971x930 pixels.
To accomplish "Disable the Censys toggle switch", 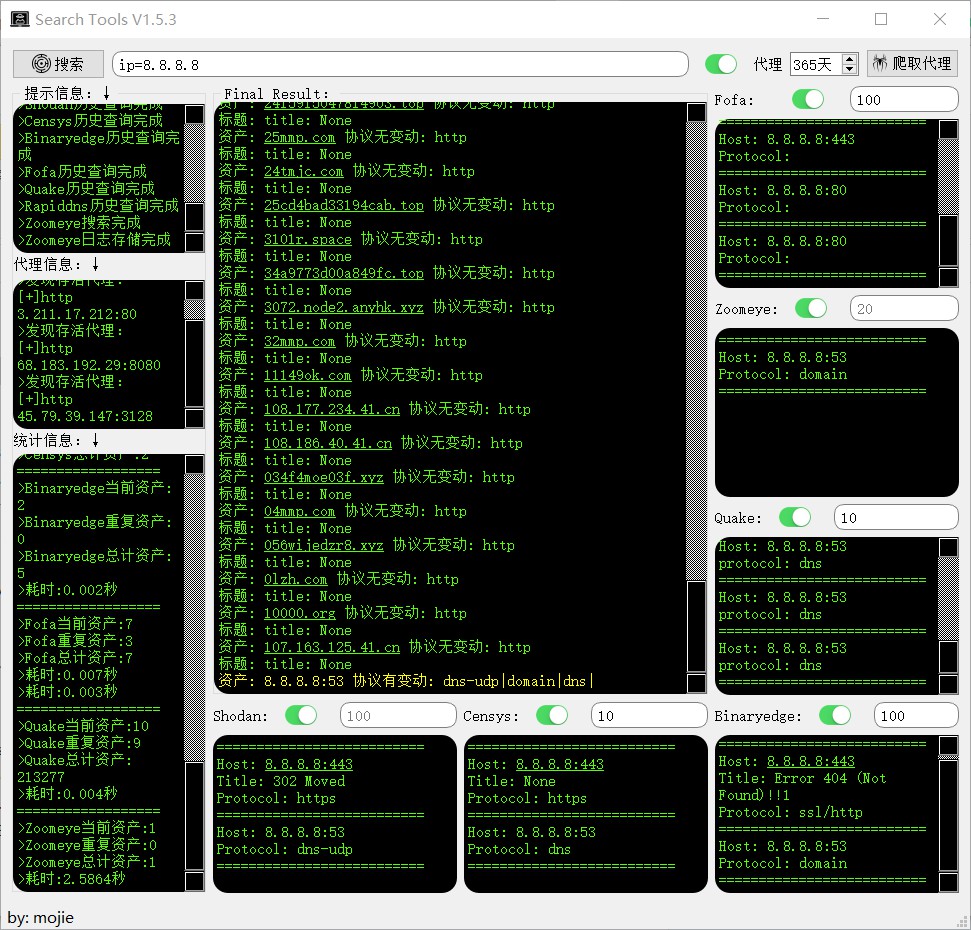I will (551, 715).
